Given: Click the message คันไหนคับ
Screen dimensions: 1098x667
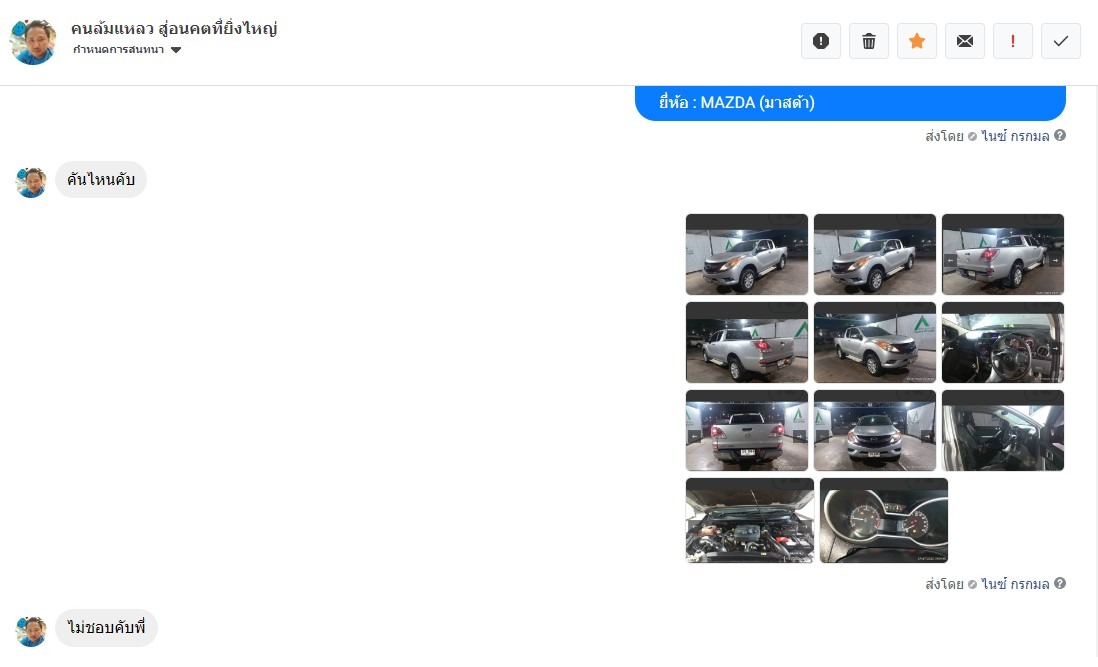Looking at the screenshot, I should tap(101, 179).
